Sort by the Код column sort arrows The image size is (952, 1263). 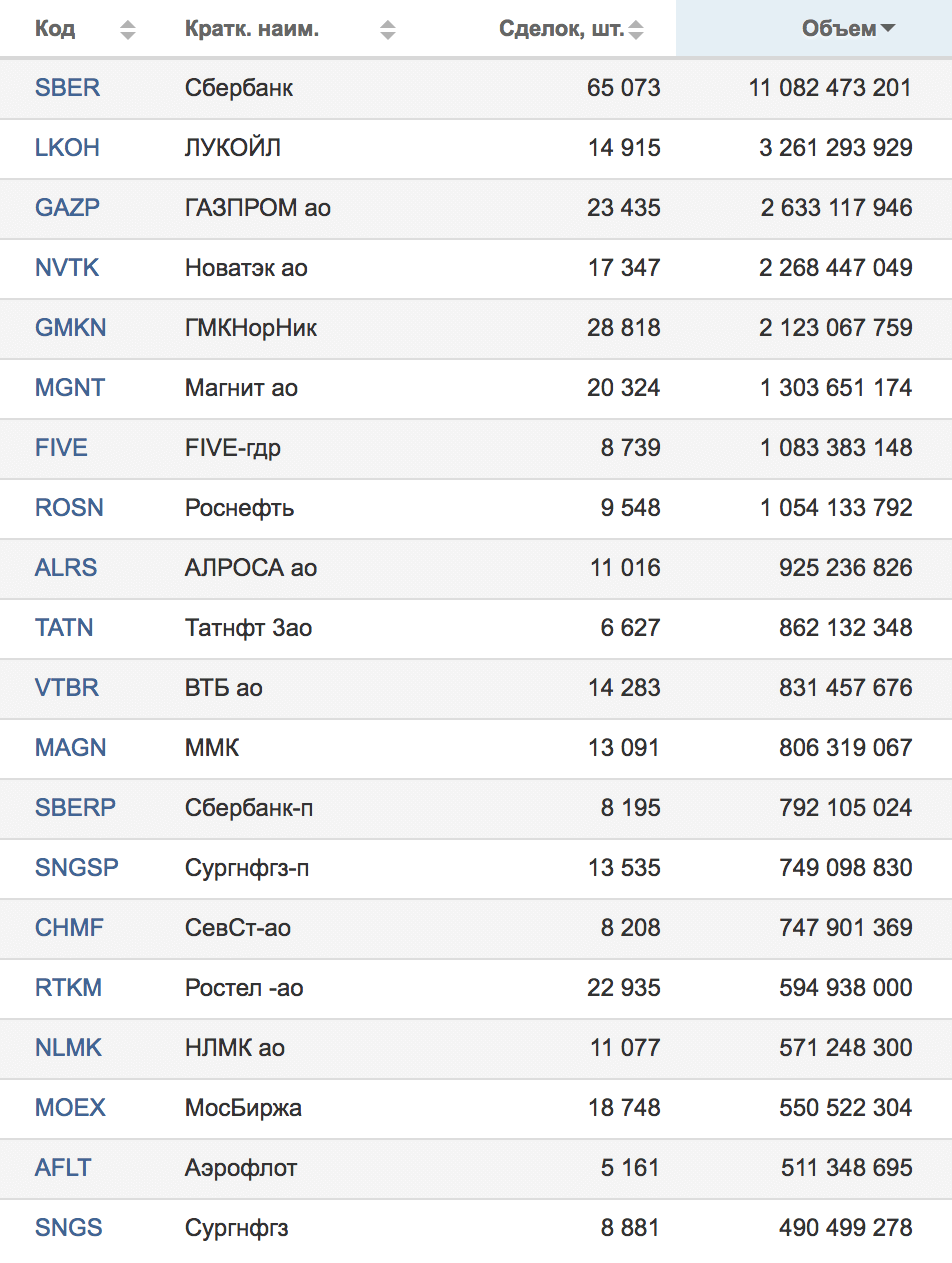(x=127, y=30)
